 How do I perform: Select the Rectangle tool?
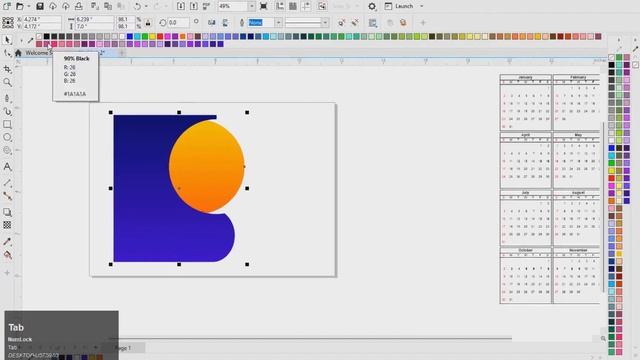[x=7, y=124]
